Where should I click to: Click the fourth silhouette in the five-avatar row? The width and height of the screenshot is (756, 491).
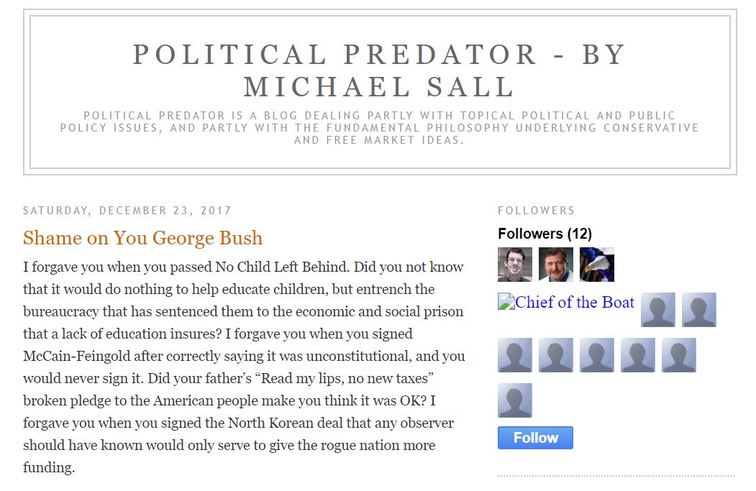tap(637, 355)
